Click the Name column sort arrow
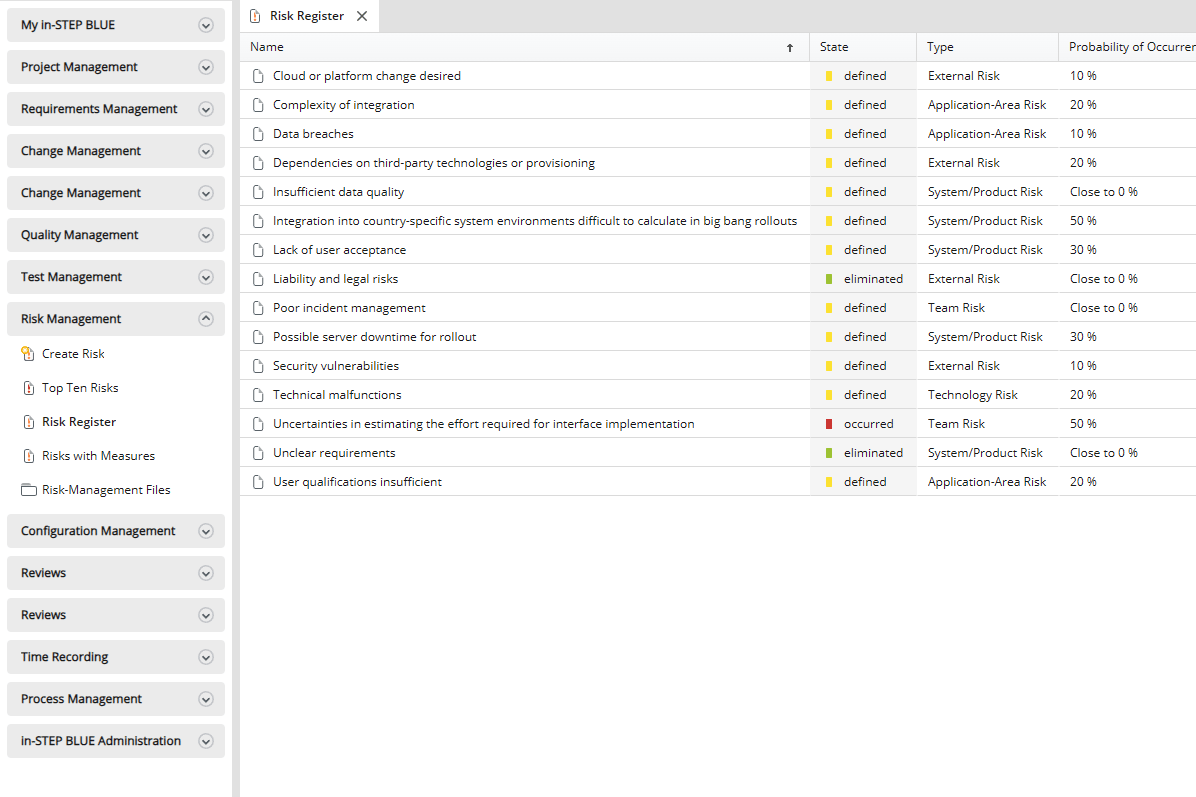Image resolution: width=1196 pixels, height=797 pixels. (x=789, y=47)
